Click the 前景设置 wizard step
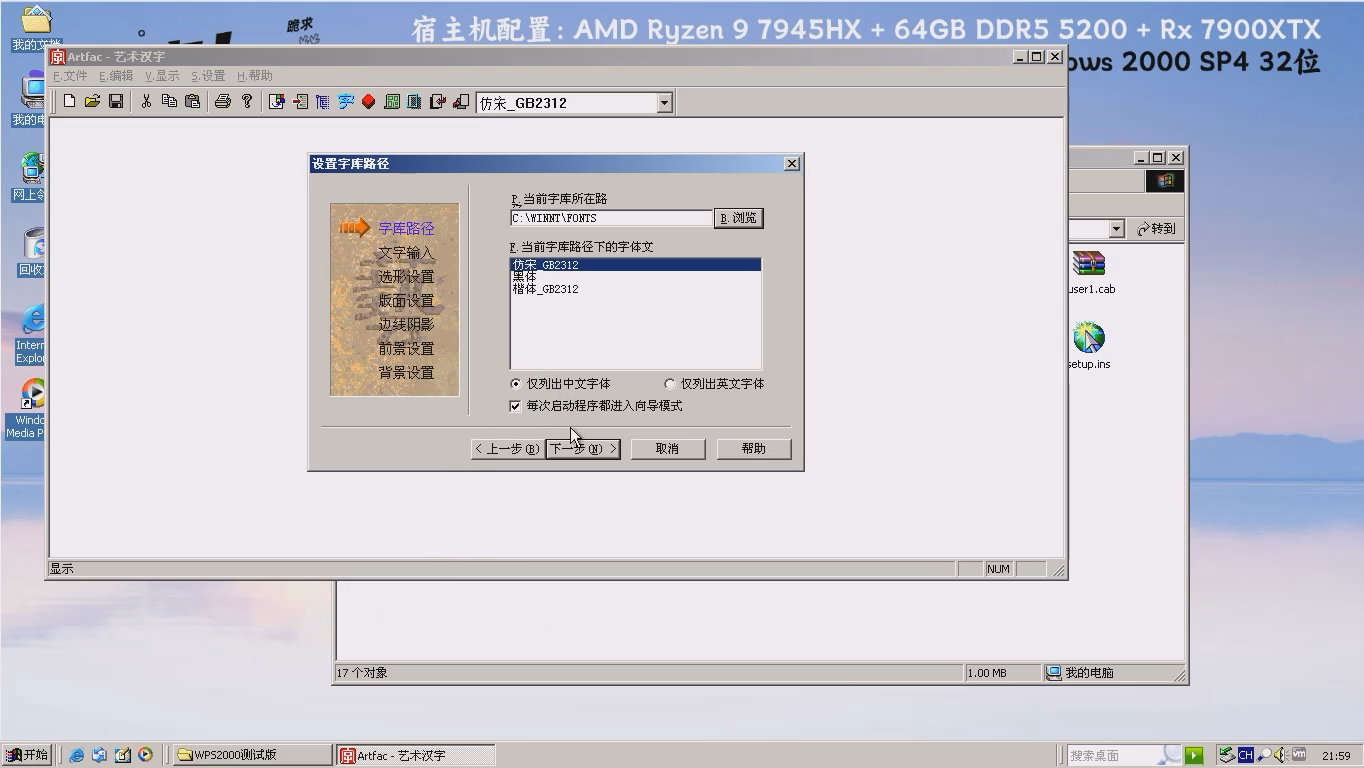Viewport: 1364px width, 768px height. click(x=406, y=349)
